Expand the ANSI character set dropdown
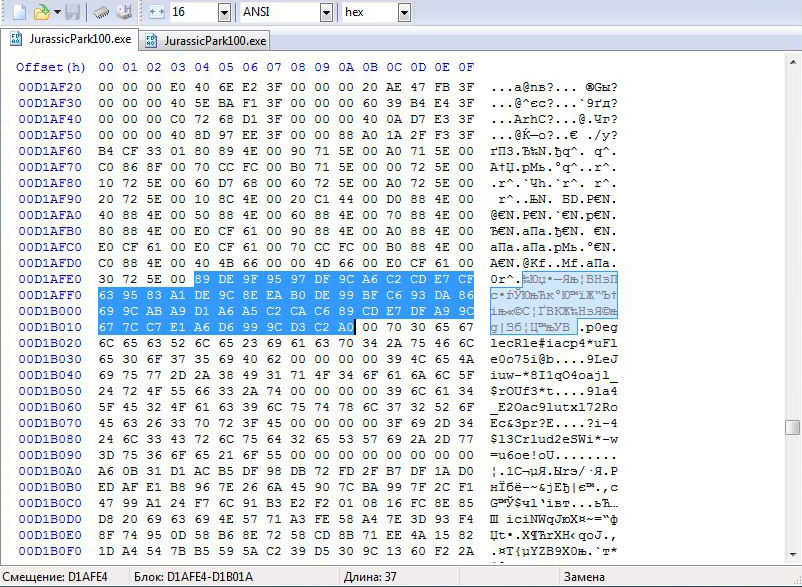The width and height of the screenshot is (802, 587). point(326,12)
